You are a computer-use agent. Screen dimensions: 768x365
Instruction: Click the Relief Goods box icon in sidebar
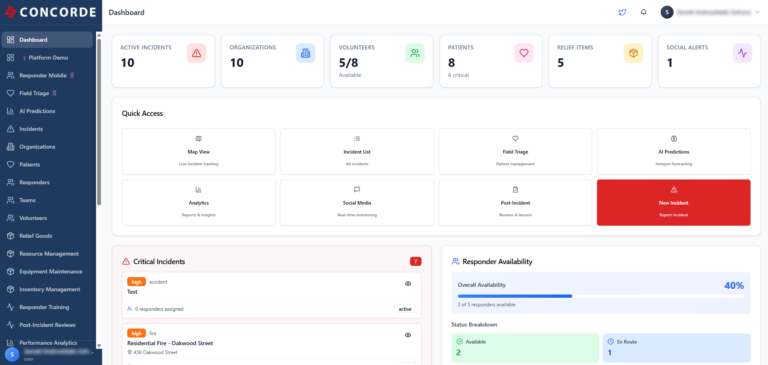[10, 236]
